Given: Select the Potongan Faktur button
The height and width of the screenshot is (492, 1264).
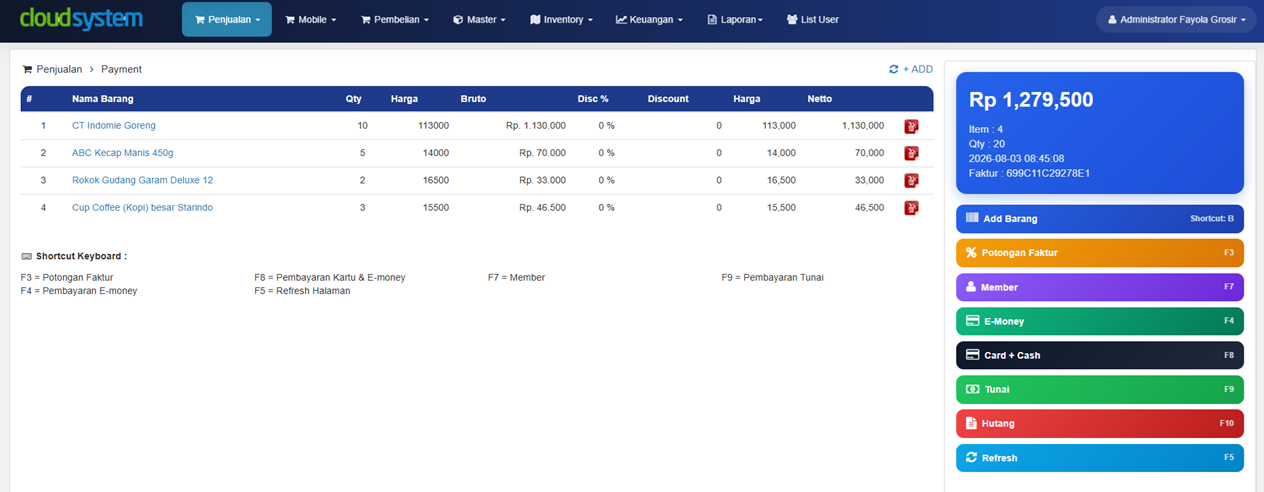Looking at the screenshot, I should click(1100, 253).
